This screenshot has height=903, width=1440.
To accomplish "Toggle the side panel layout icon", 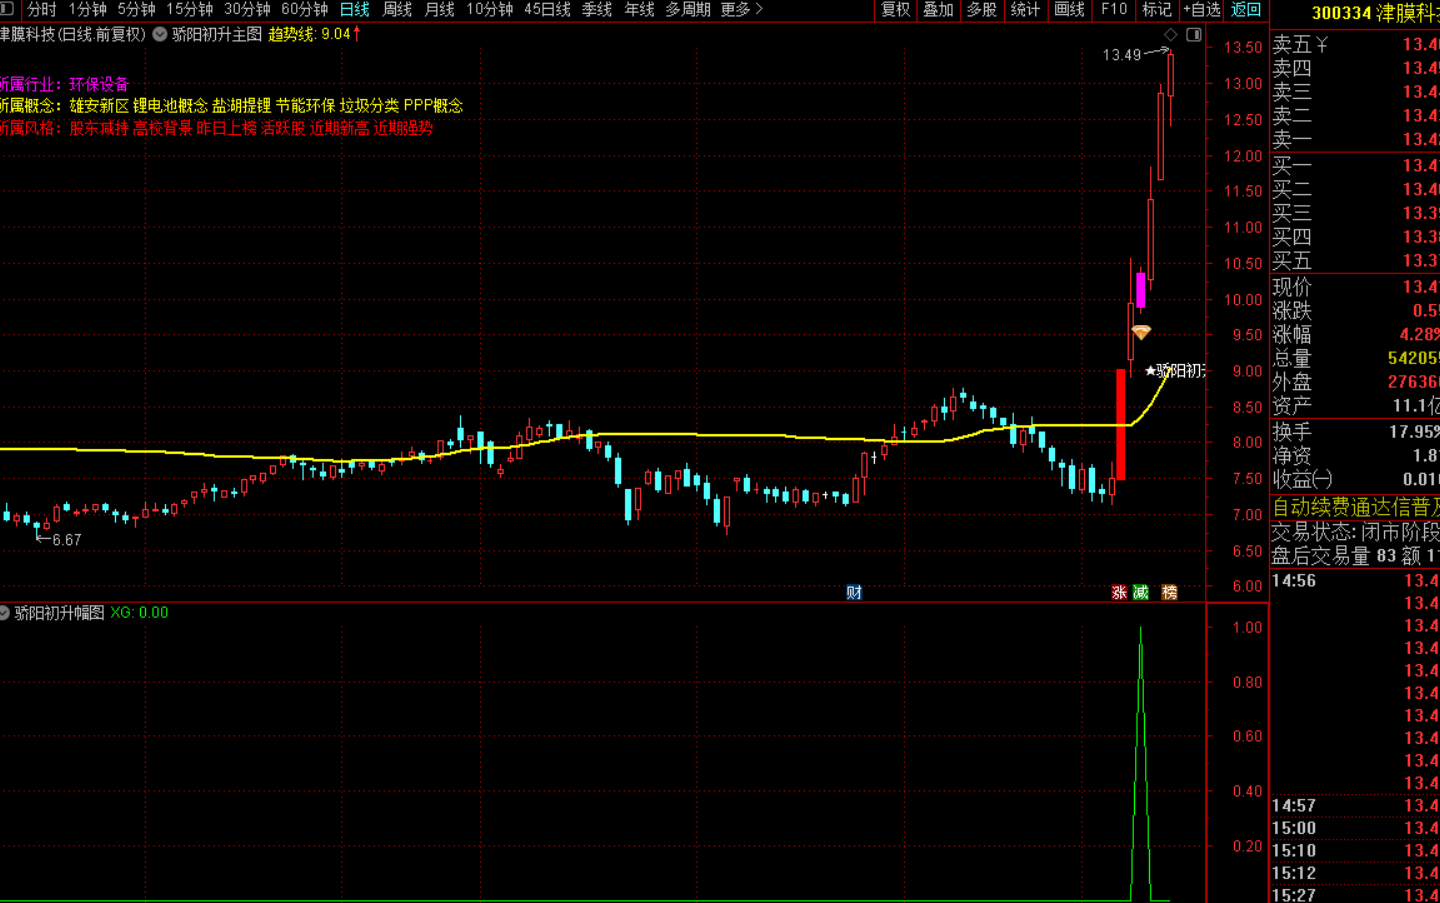I will (x=1193, y=35).
